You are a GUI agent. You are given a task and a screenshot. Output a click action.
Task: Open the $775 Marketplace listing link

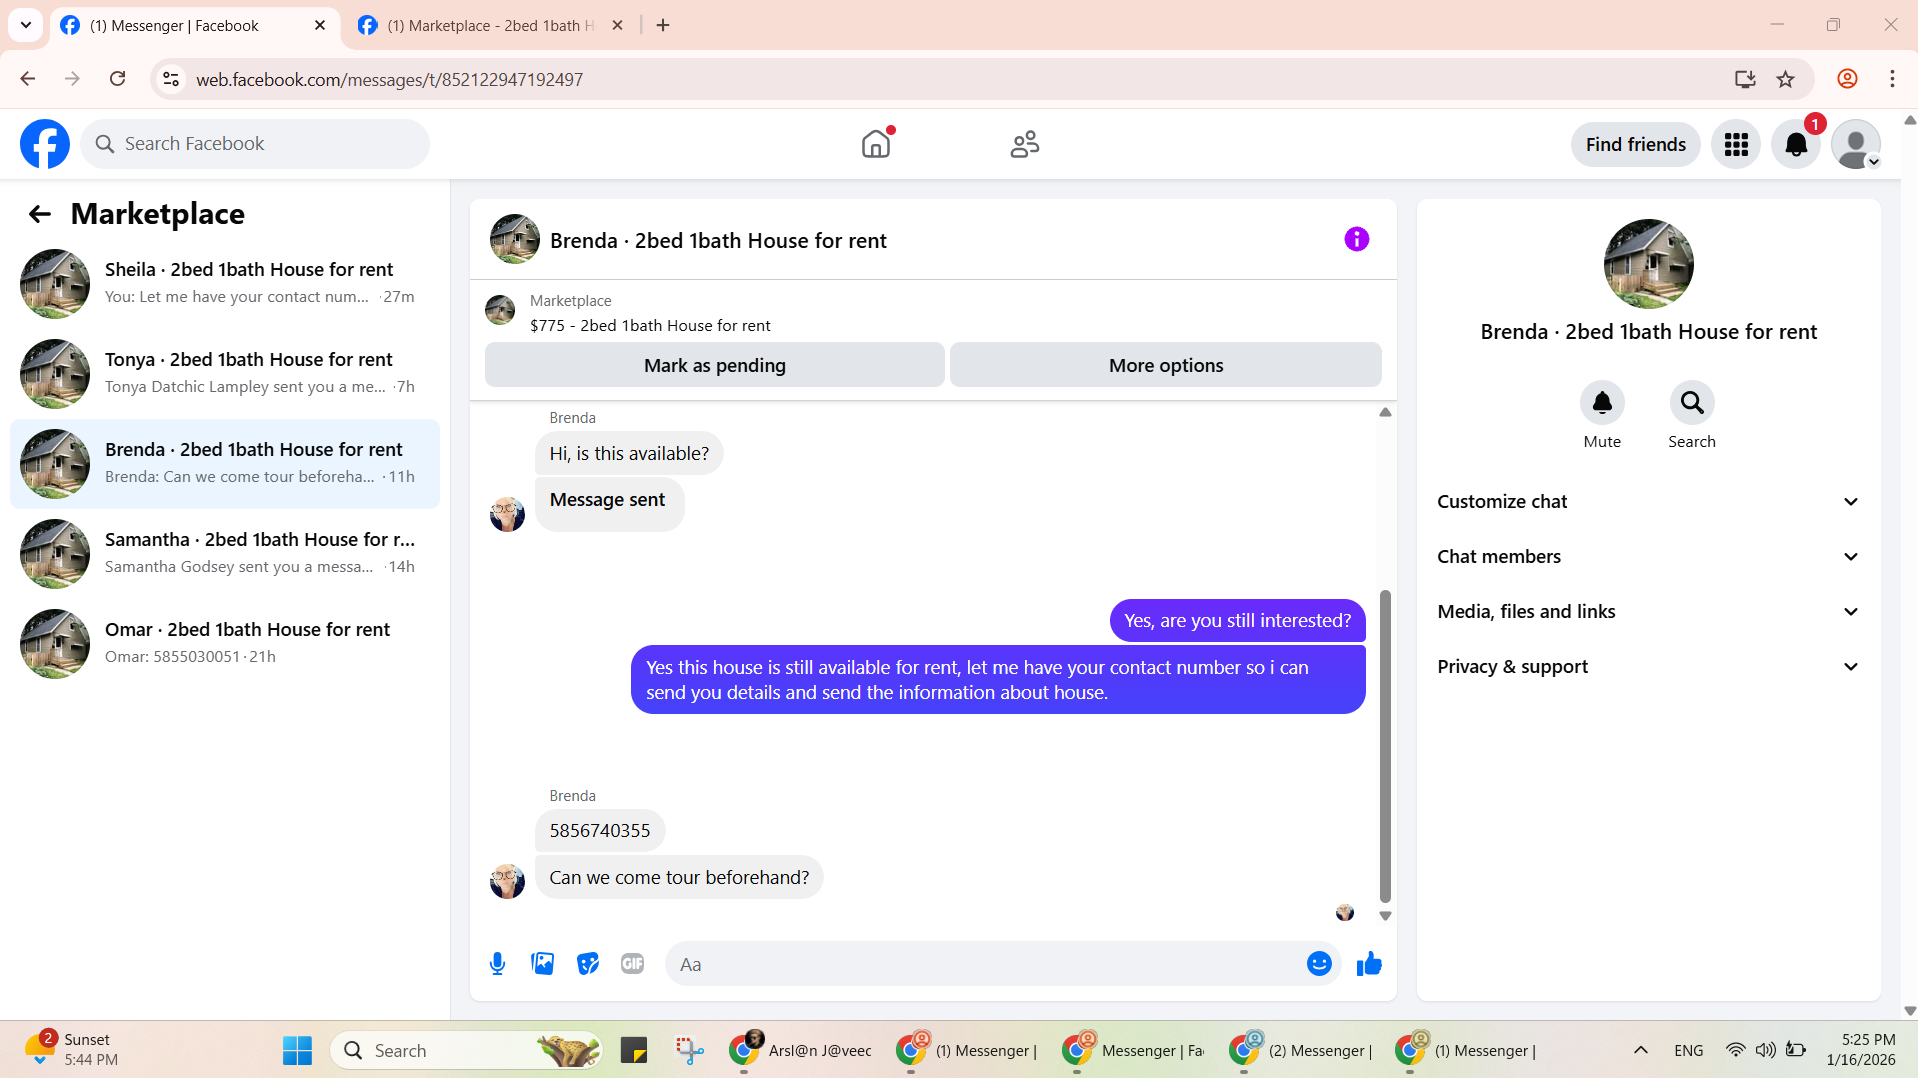[650, 325]
